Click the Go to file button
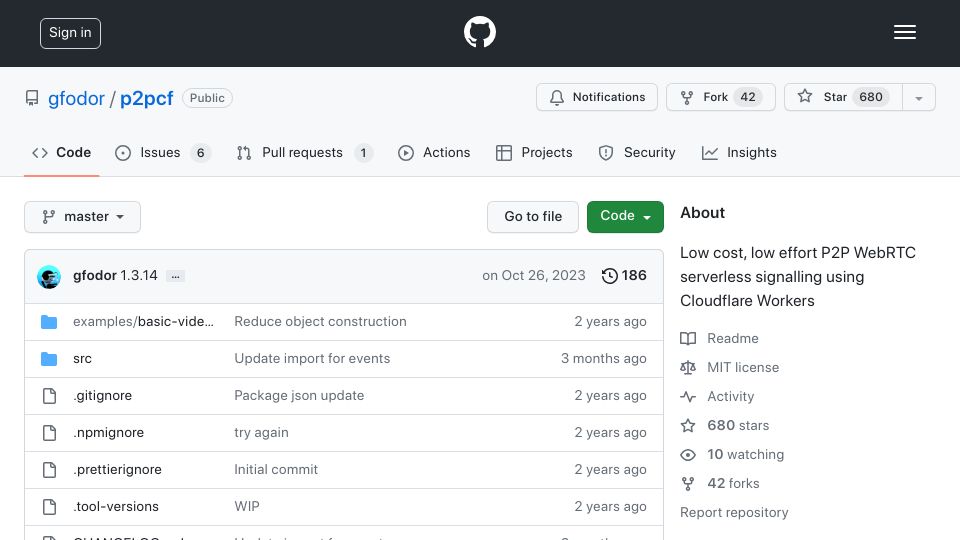 (x=533, y=217)
